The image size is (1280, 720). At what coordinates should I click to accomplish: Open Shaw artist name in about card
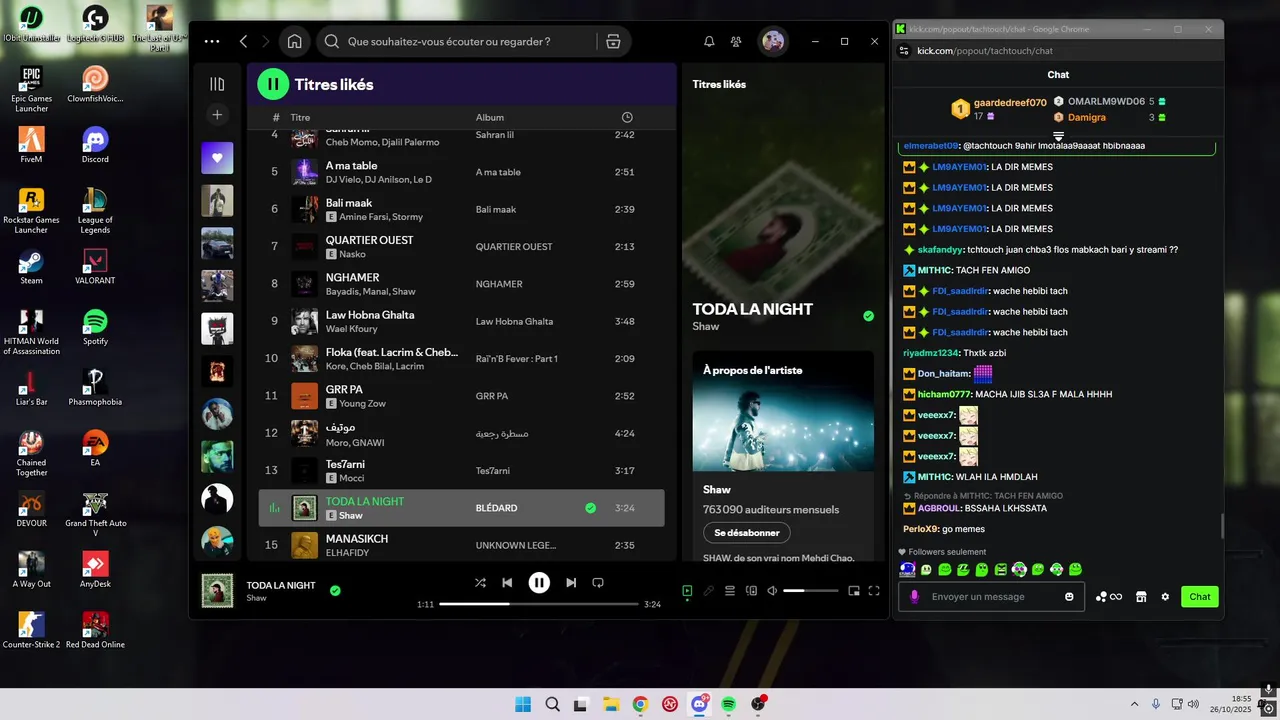[x=717, y=490]
